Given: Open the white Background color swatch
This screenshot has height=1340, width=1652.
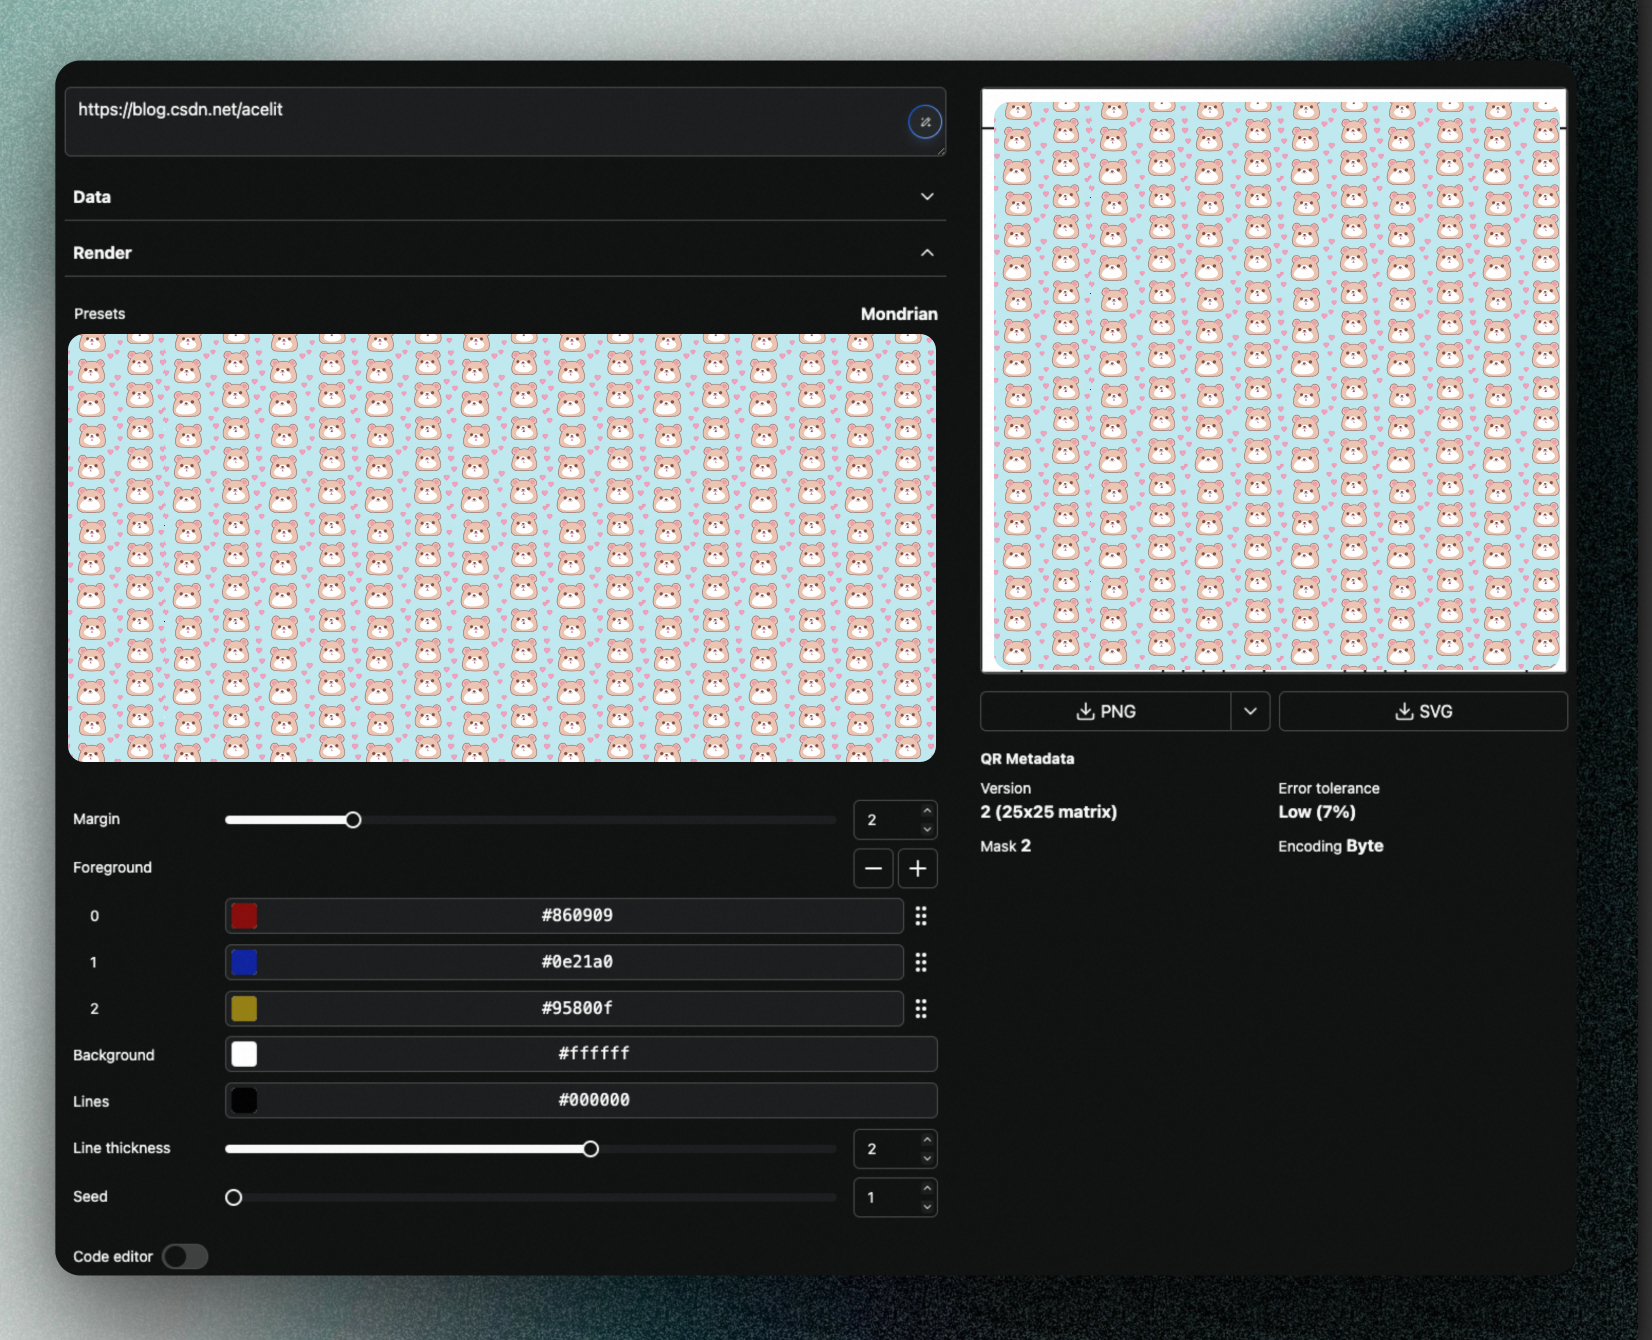Looking at the screenshot, I should [x=244, y=1054].
